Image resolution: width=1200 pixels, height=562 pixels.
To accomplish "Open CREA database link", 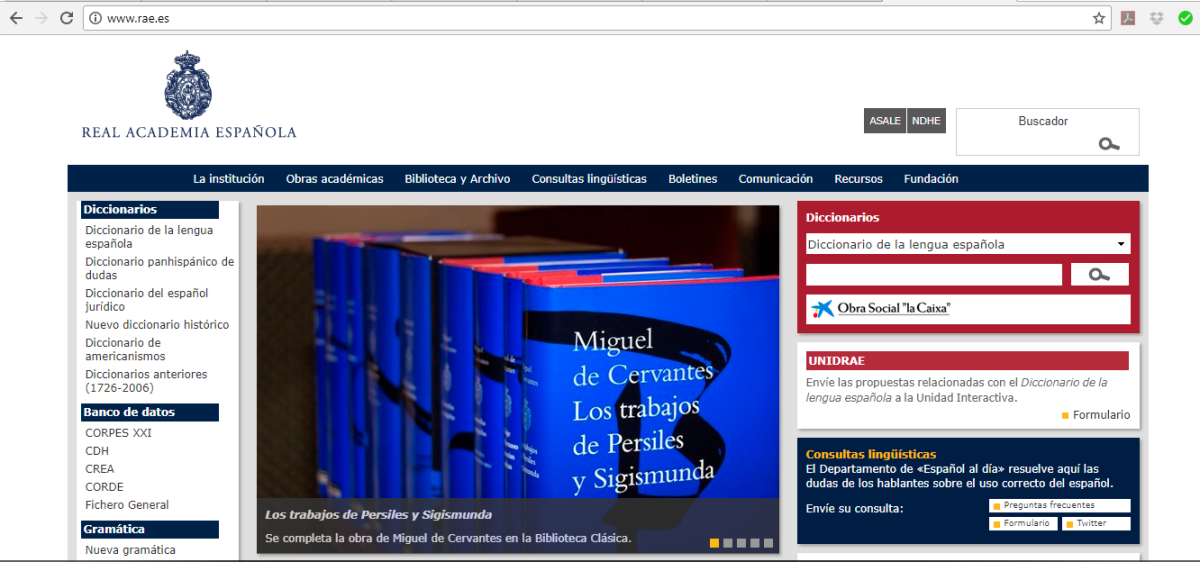I will tap(100, 469).
